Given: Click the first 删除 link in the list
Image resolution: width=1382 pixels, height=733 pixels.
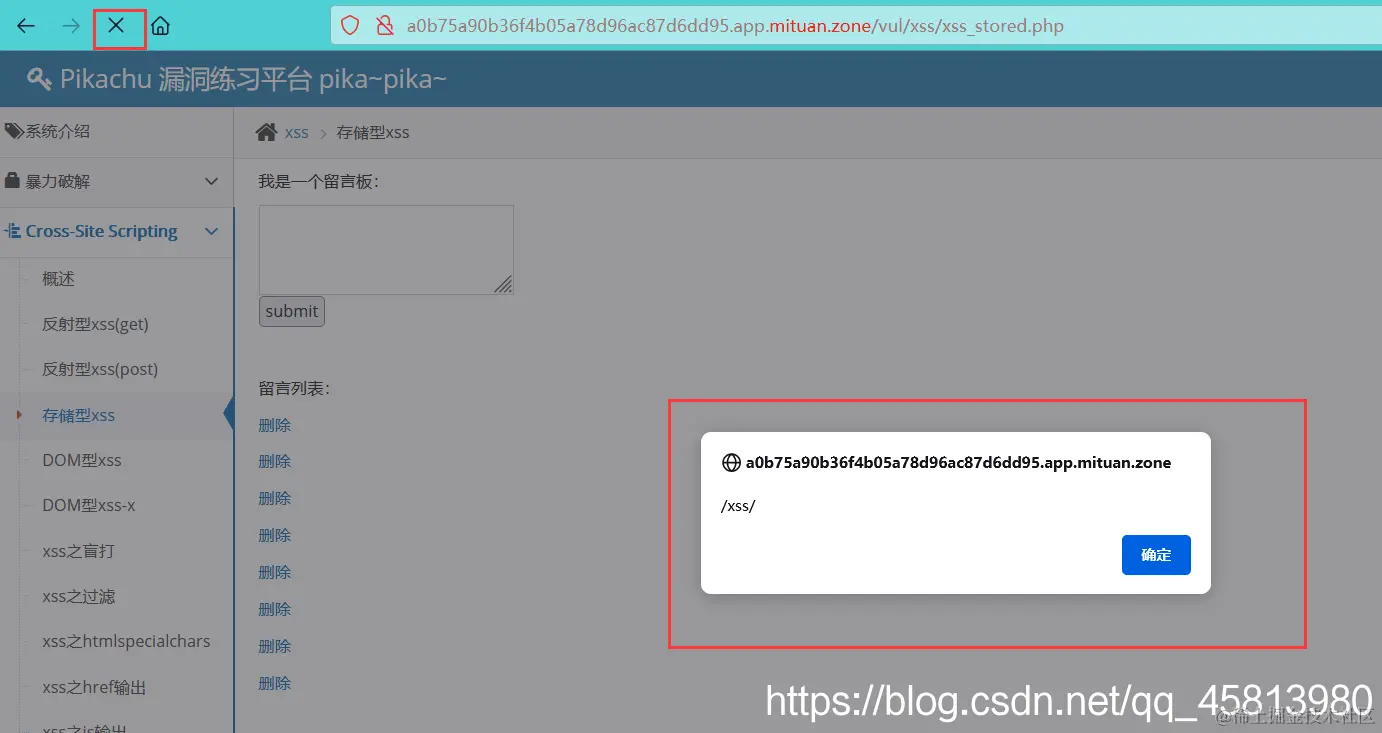Looking at the screenshot, I should click(x=275, y=425).
